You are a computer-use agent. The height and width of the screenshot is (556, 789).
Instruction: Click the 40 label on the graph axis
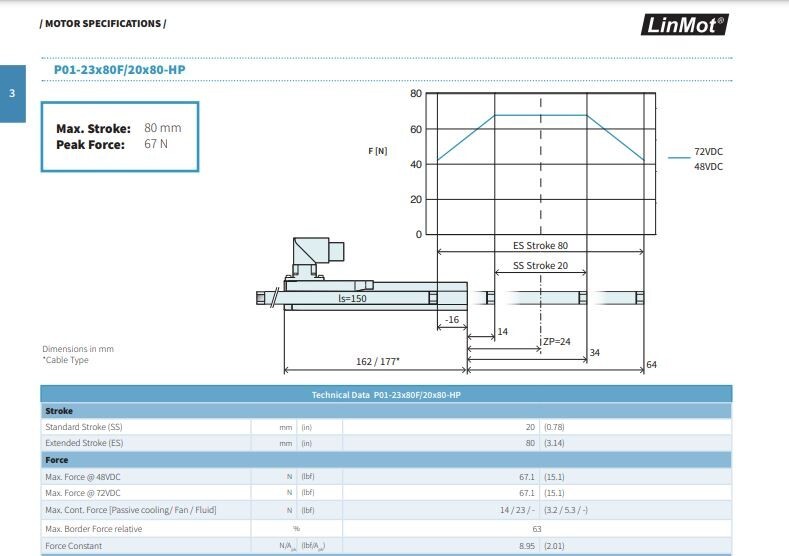pyautogui.click(x=416, y=165)
